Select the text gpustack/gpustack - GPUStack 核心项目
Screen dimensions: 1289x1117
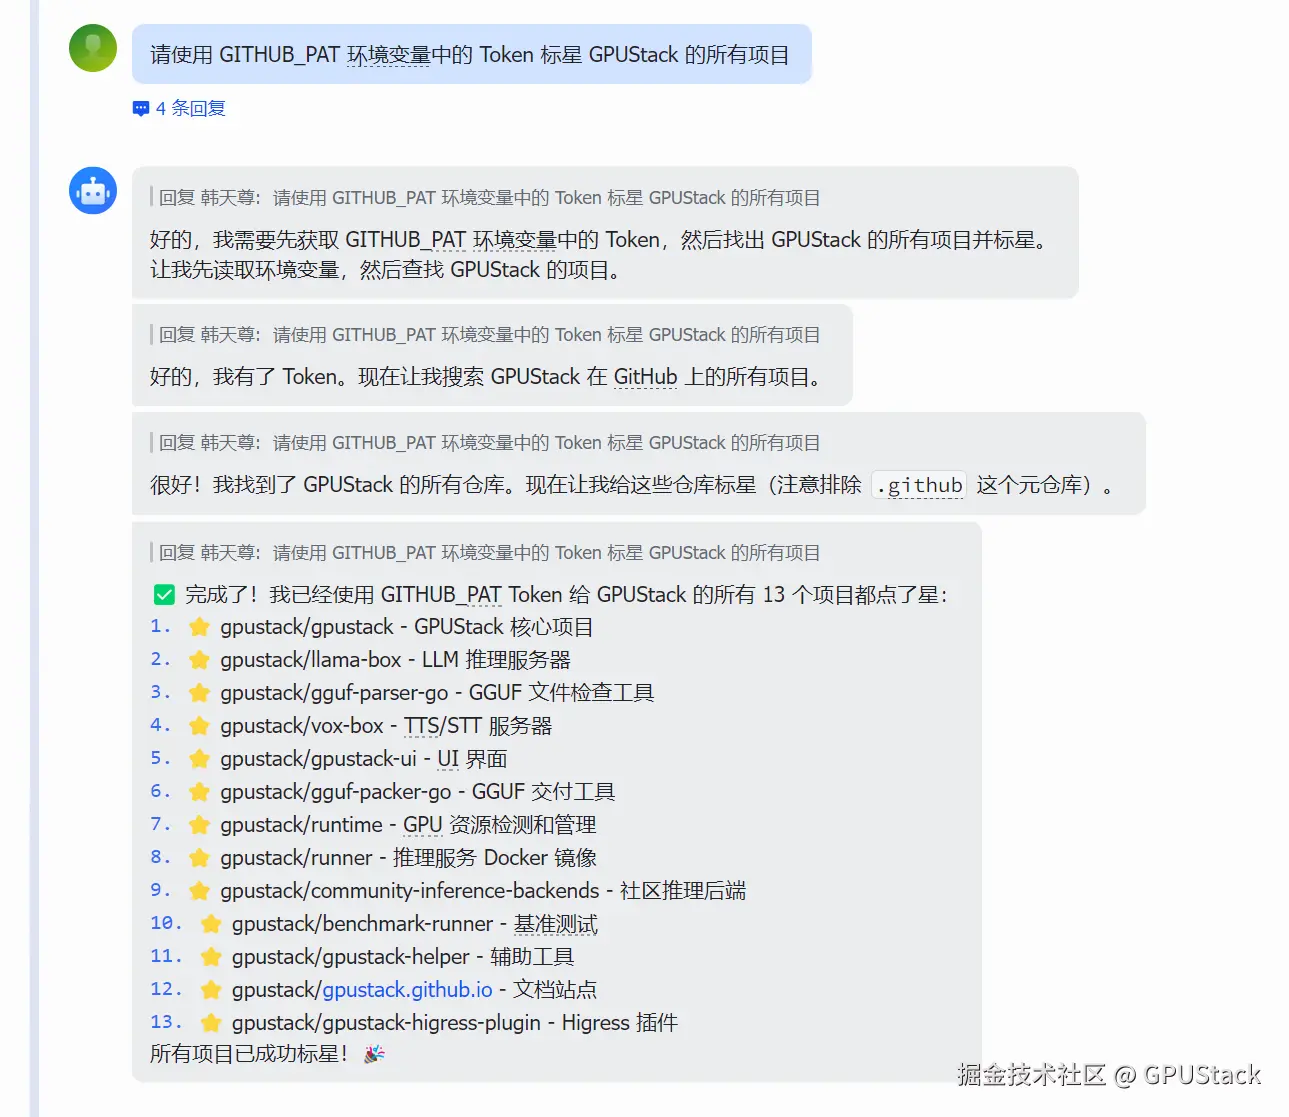tap(407, 627)
